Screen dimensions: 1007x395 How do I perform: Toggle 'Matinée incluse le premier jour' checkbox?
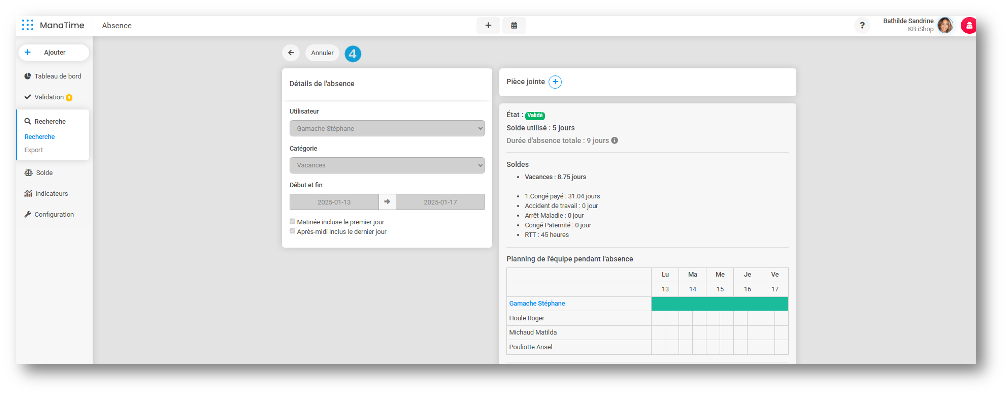click(293, 222)
